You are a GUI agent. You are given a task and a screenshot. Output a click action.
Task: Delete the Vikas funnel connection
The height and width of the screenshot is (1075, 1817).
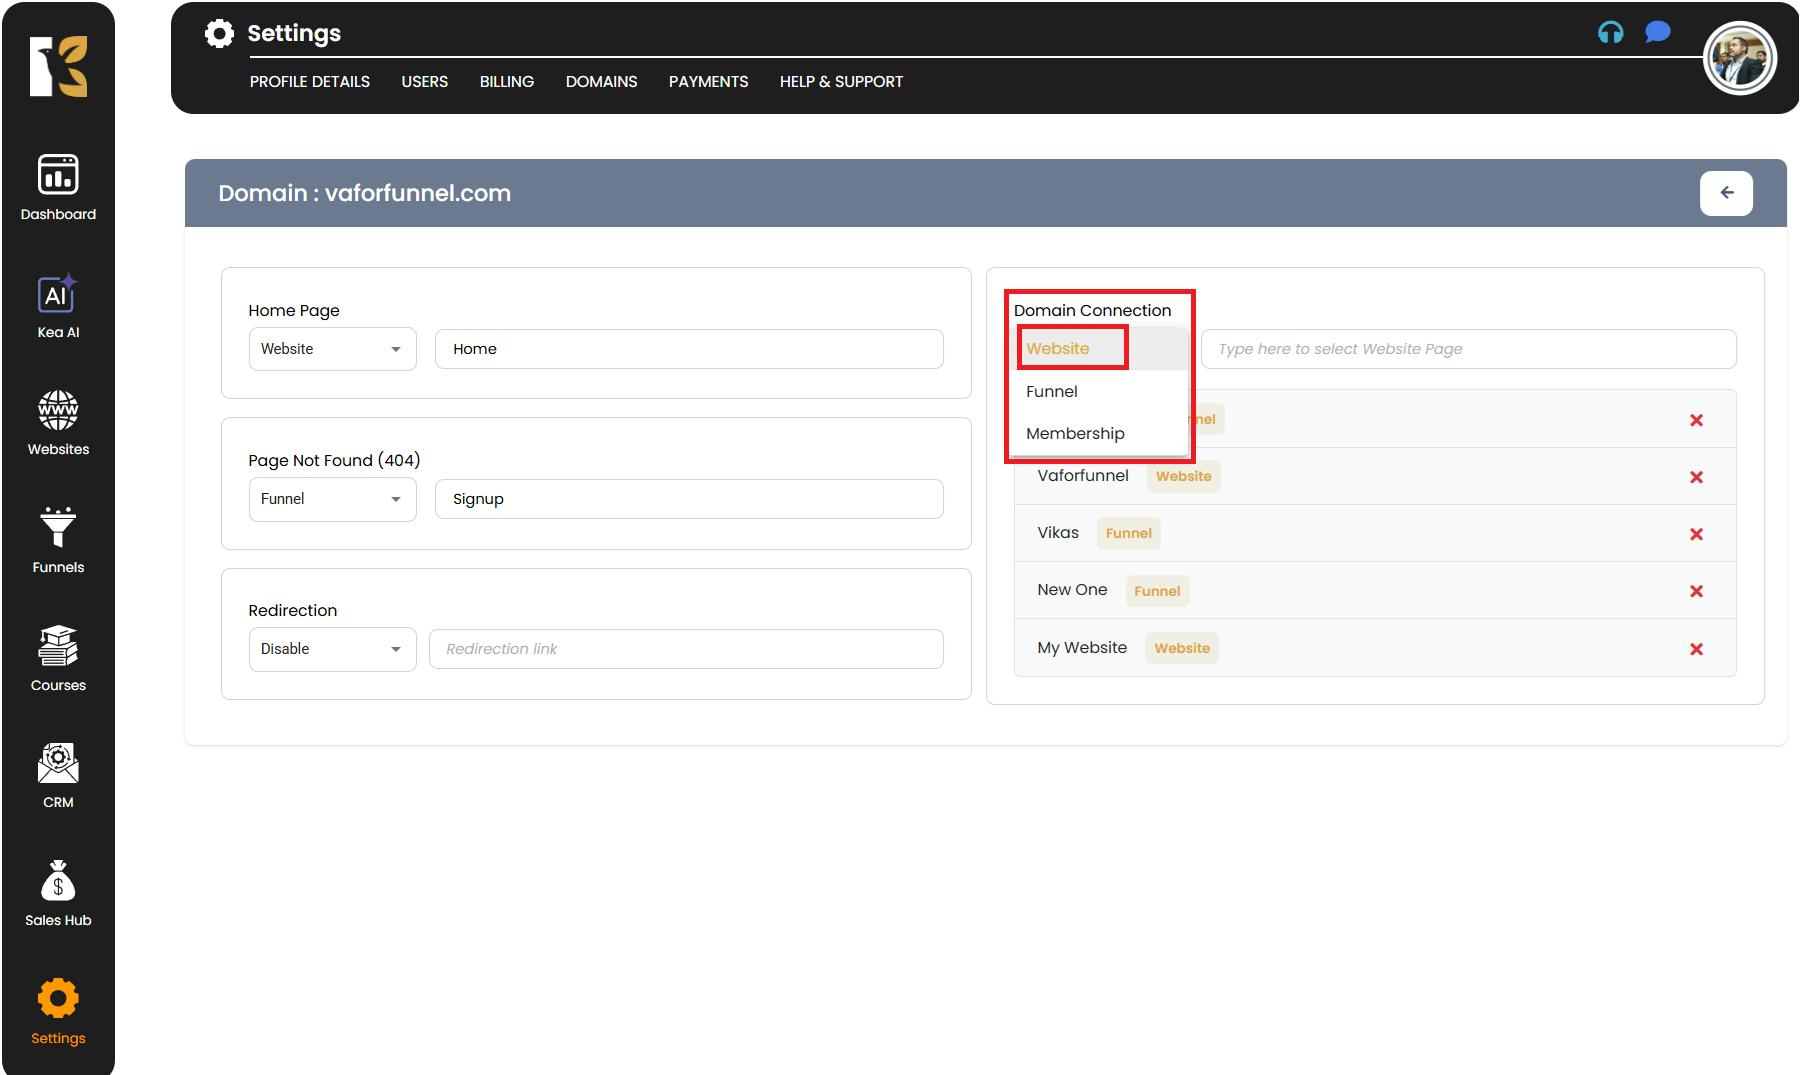click(x=1696, y=534)
